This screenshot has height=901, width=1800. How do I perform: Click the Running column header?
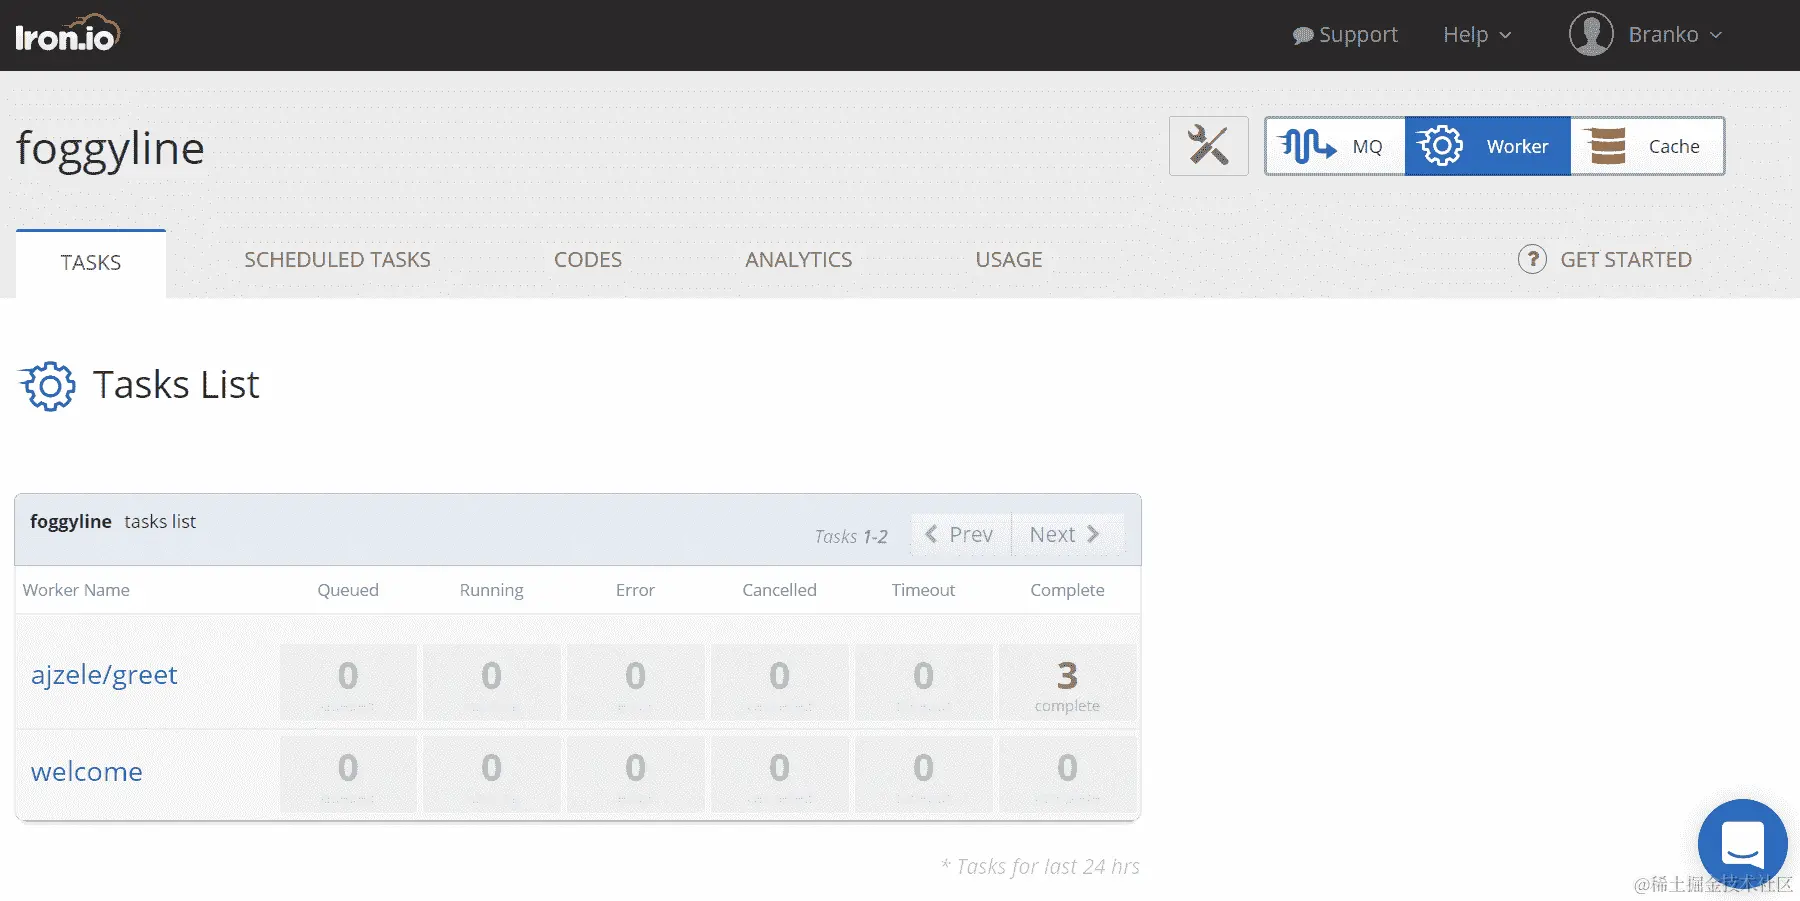(491, 590)
